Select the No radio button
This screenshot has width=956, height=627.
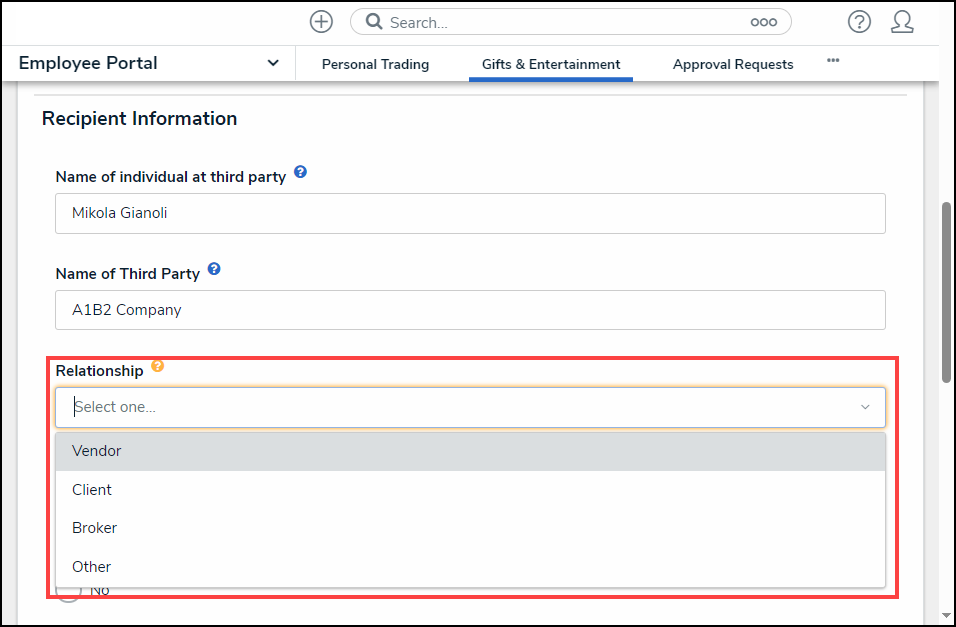[x=67, y=592]
